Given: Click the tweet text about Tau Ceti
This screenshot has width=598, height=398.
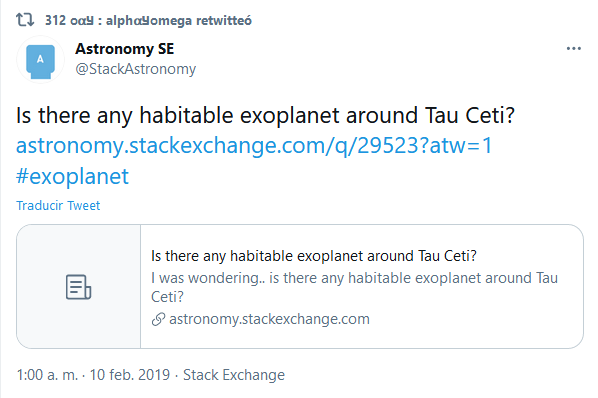Looking at the screenshot, I should click(x=265, y=116).
